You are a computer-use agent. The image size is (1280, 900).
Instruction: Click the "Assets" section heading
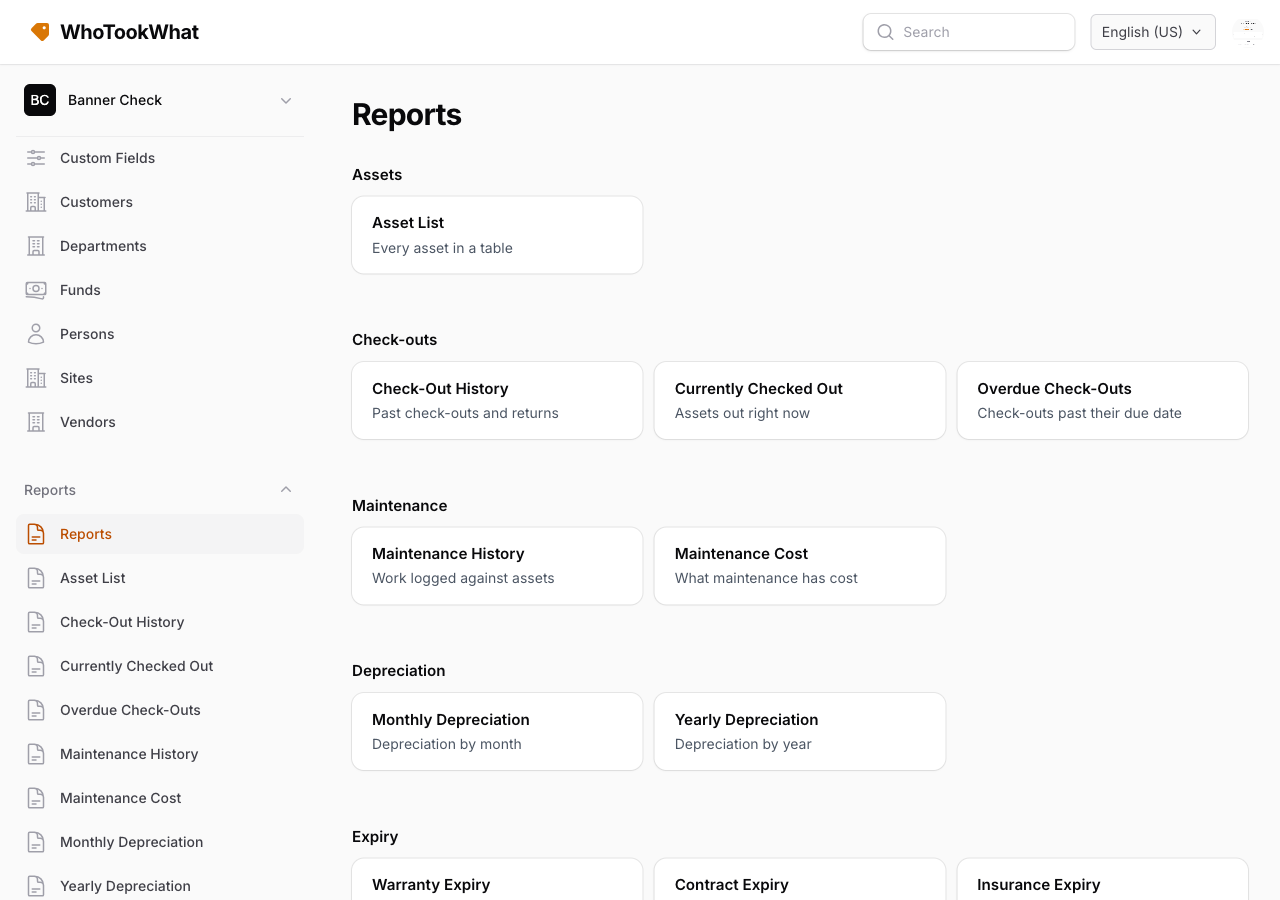(377, 175)
